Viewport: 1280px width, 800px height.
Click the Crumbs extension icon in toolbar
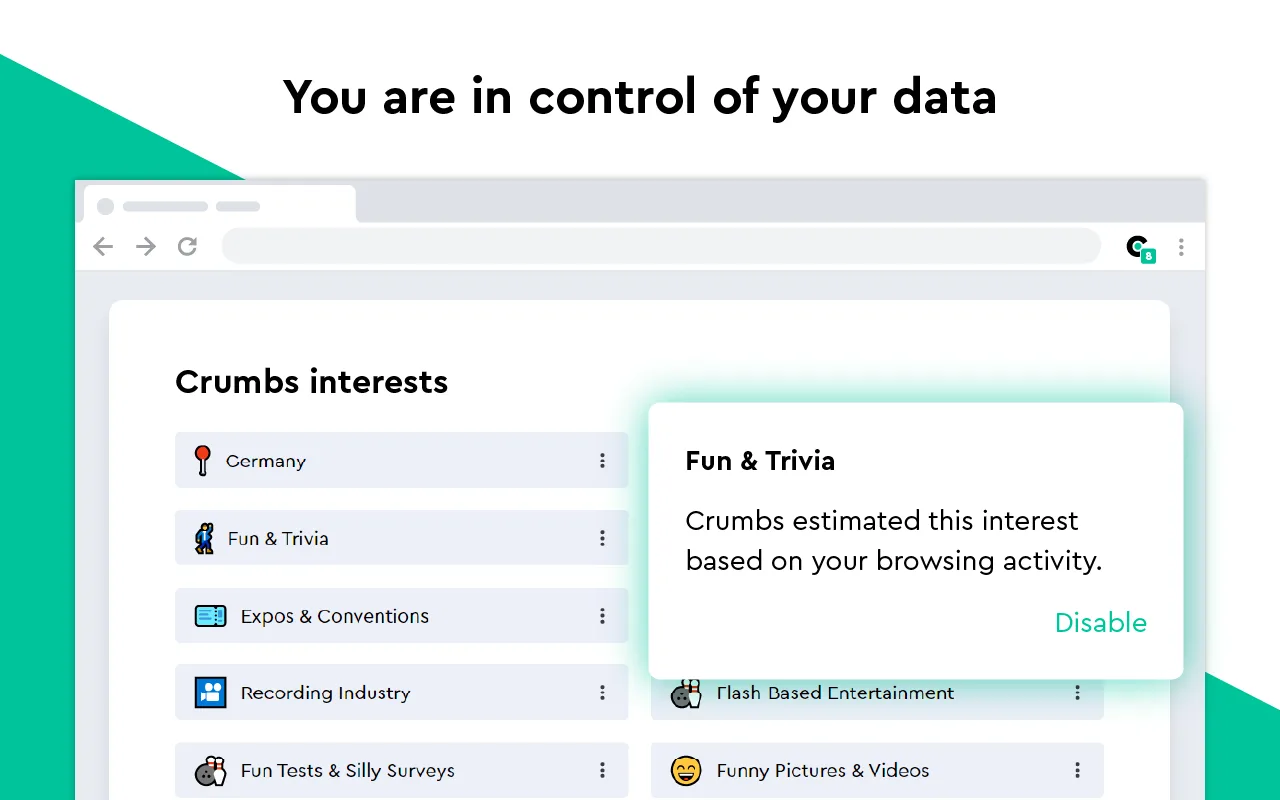(1140, 248)
